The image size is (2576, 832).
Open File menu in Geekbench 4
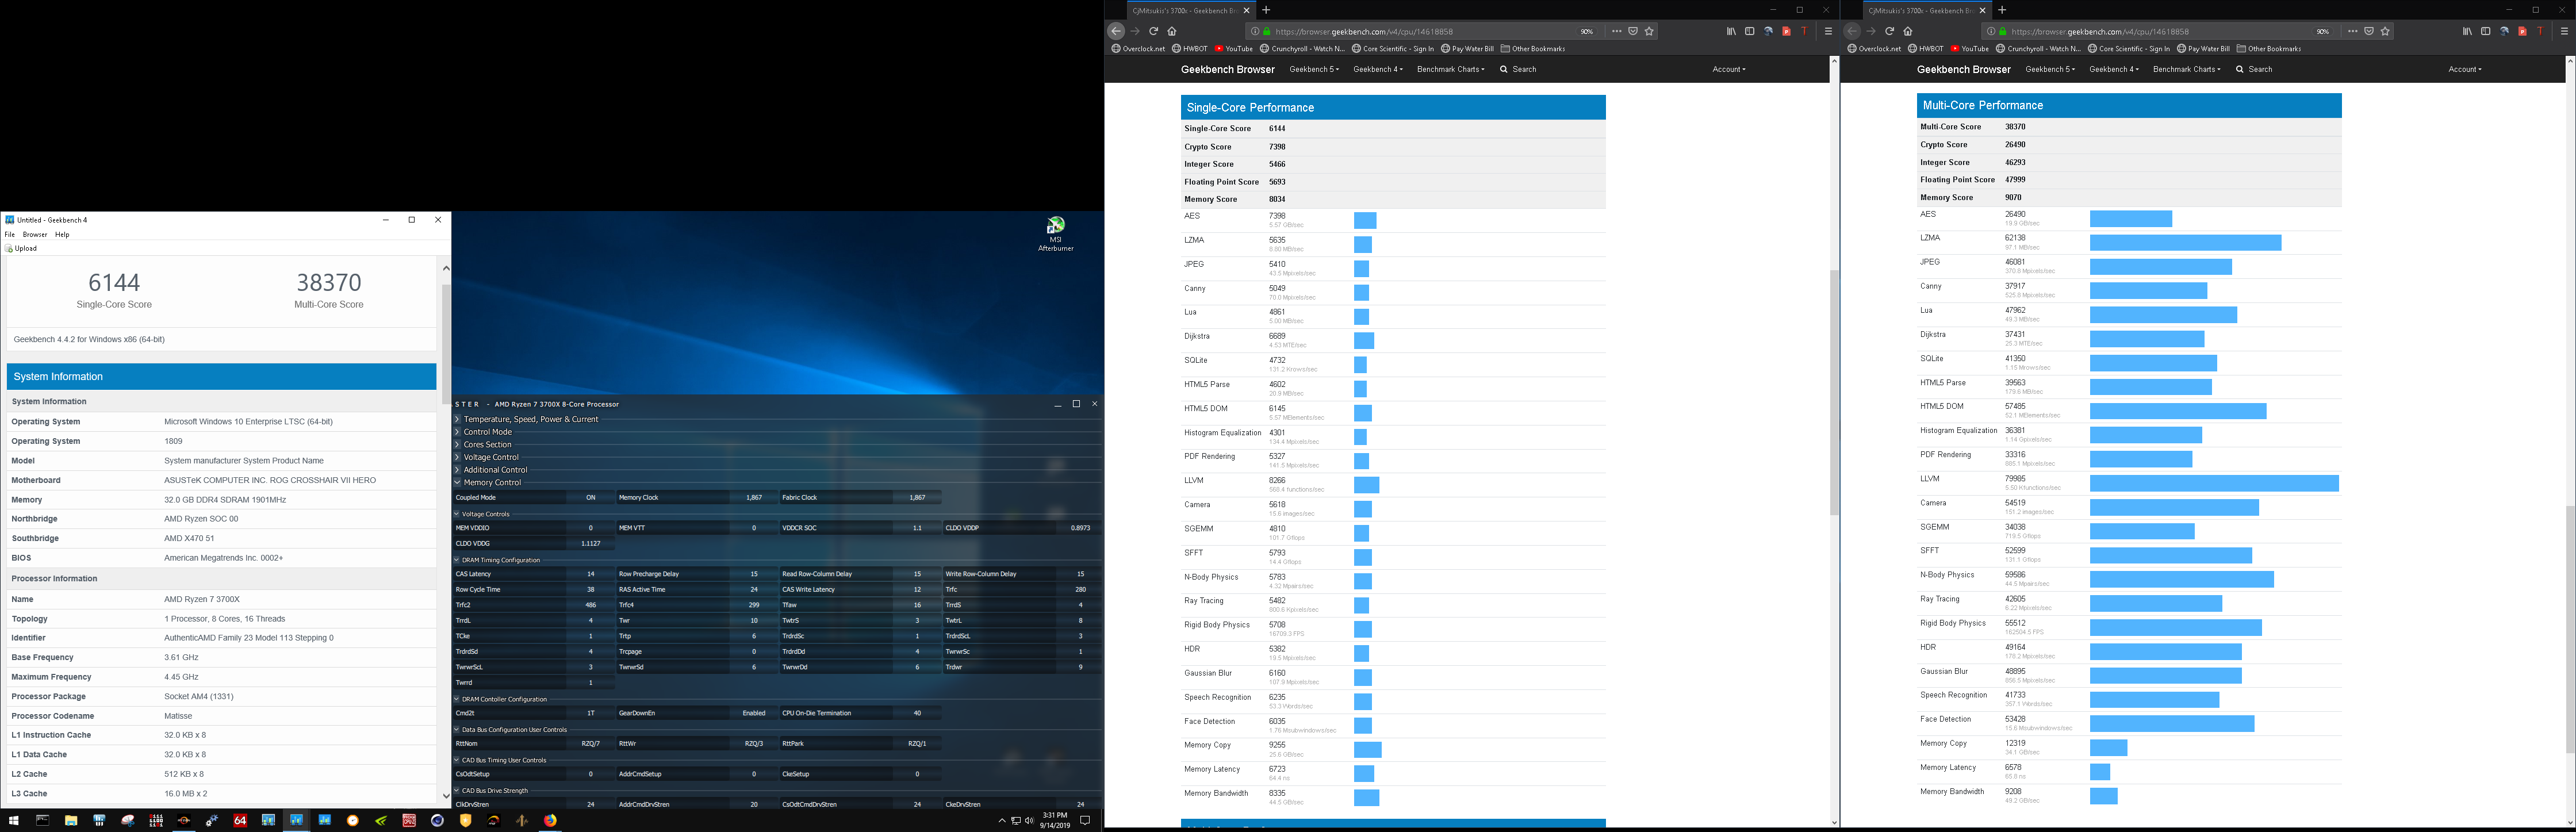tap(10, 234)
